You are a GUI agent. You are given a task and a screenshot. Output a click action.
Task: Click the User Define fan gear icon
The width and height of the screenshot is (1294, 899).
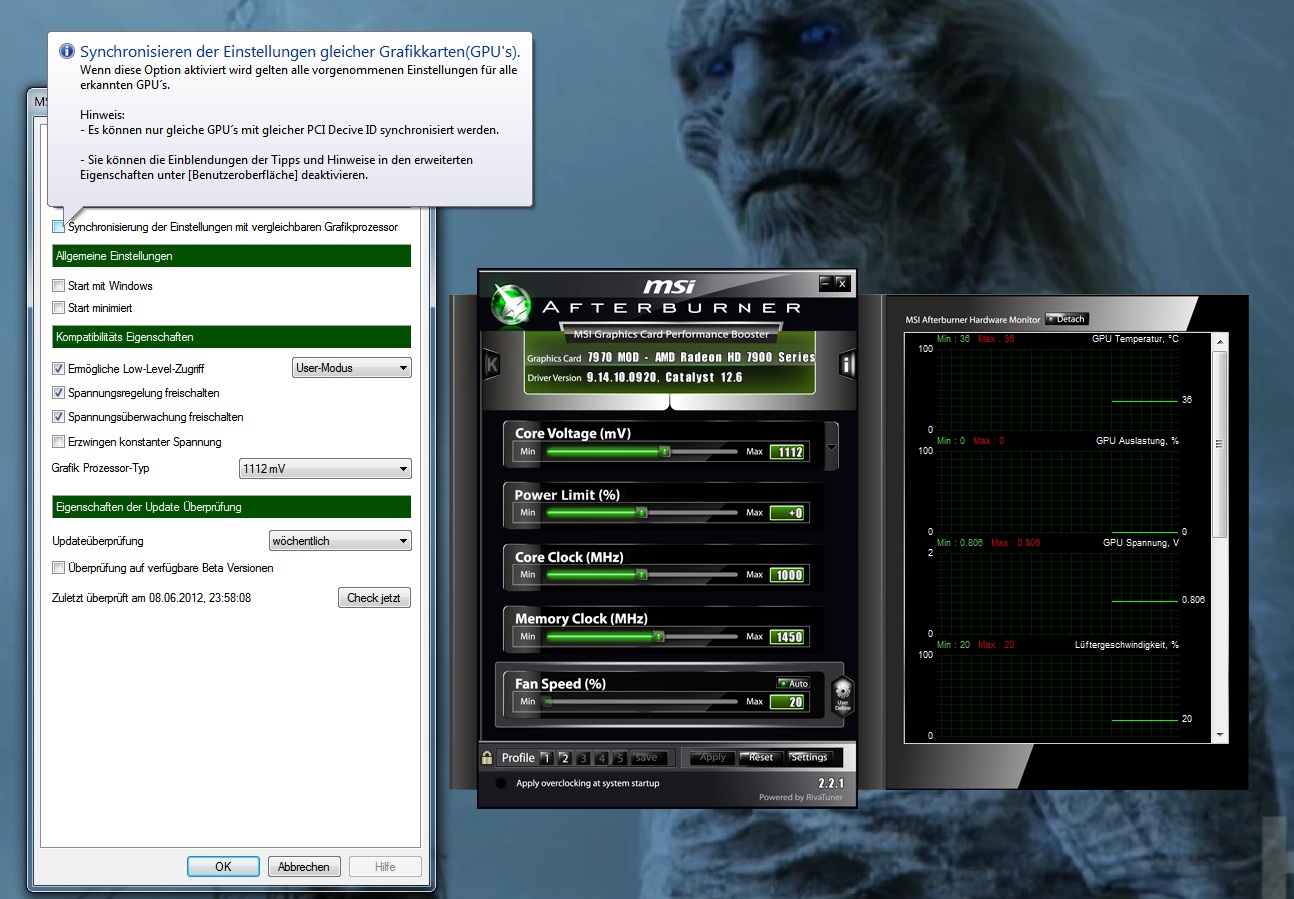click(842, 696)
